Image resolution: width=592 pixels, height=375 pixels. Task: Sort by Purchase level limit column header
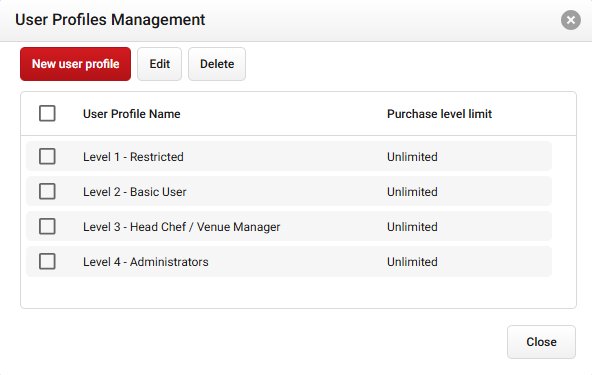pos(439,114)
